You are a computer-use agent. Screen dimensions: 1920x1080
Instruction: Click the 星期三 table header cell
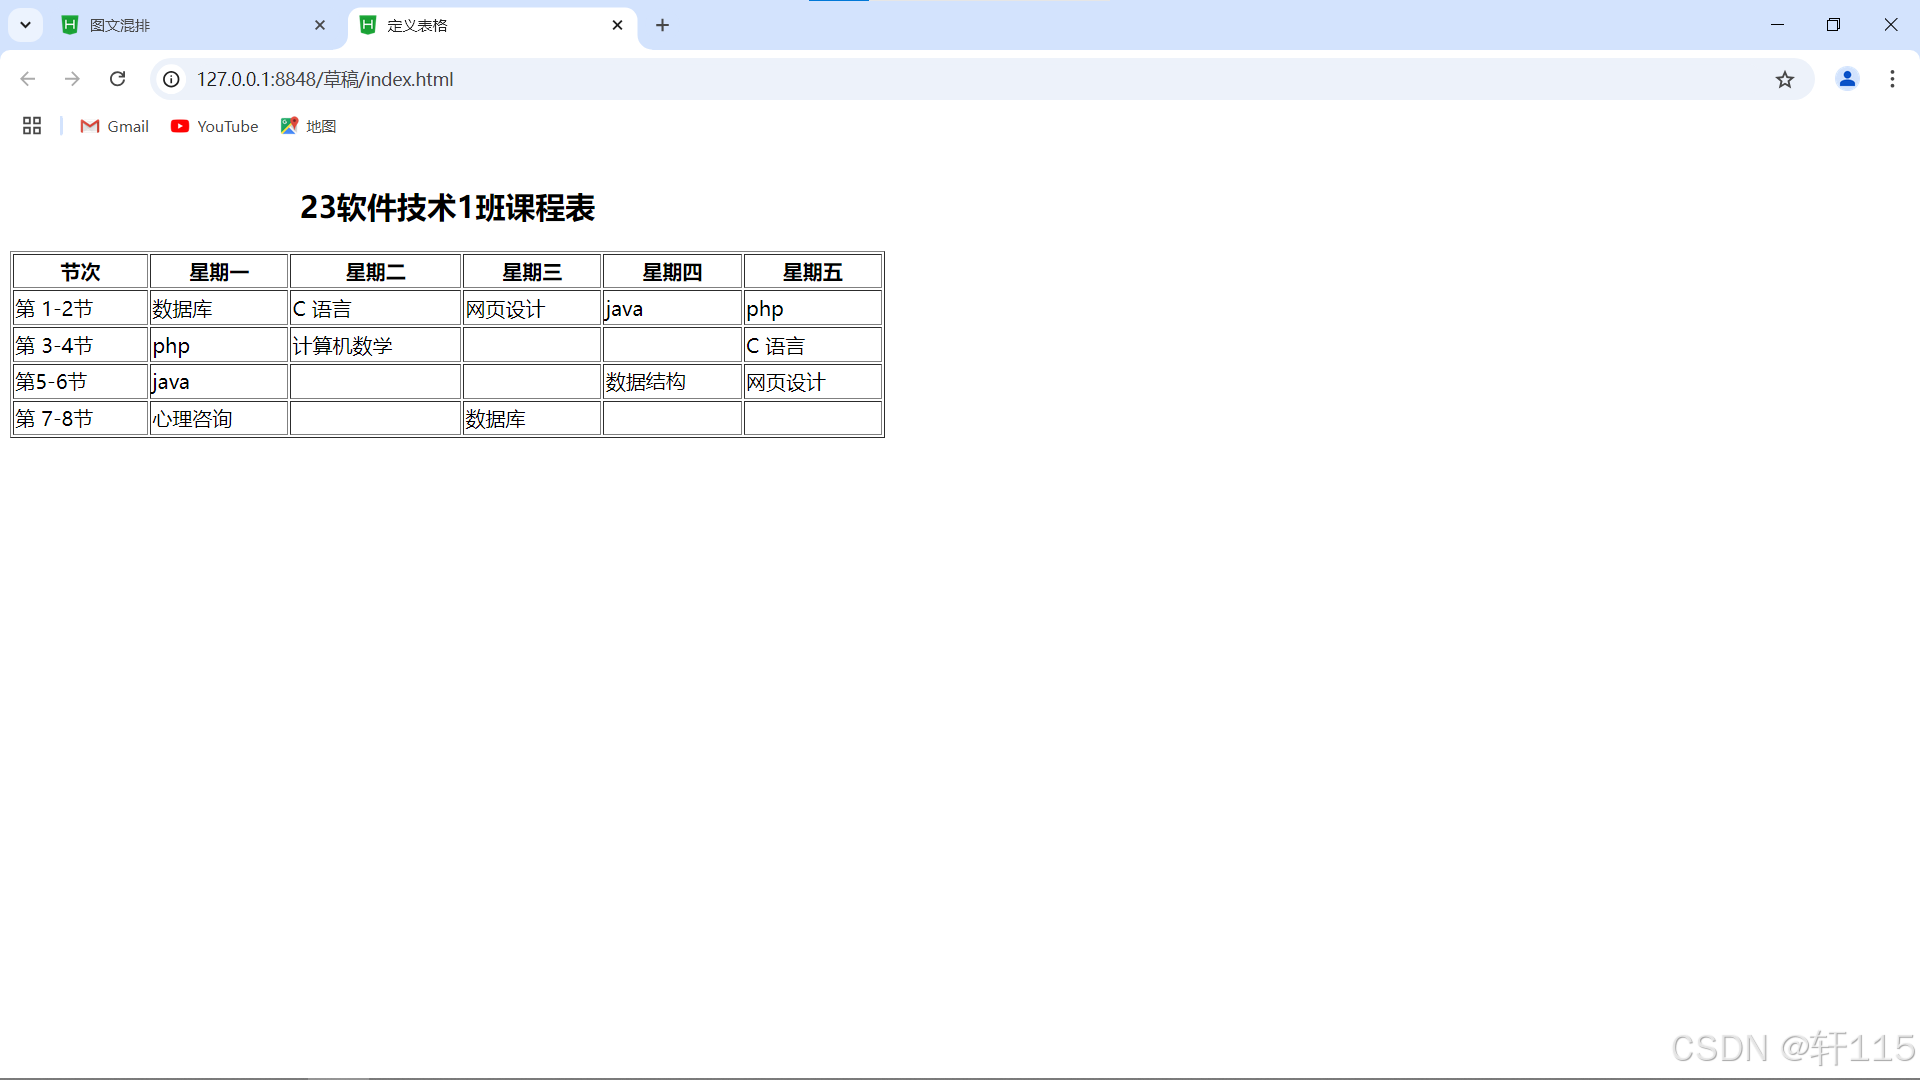[532, 272]
